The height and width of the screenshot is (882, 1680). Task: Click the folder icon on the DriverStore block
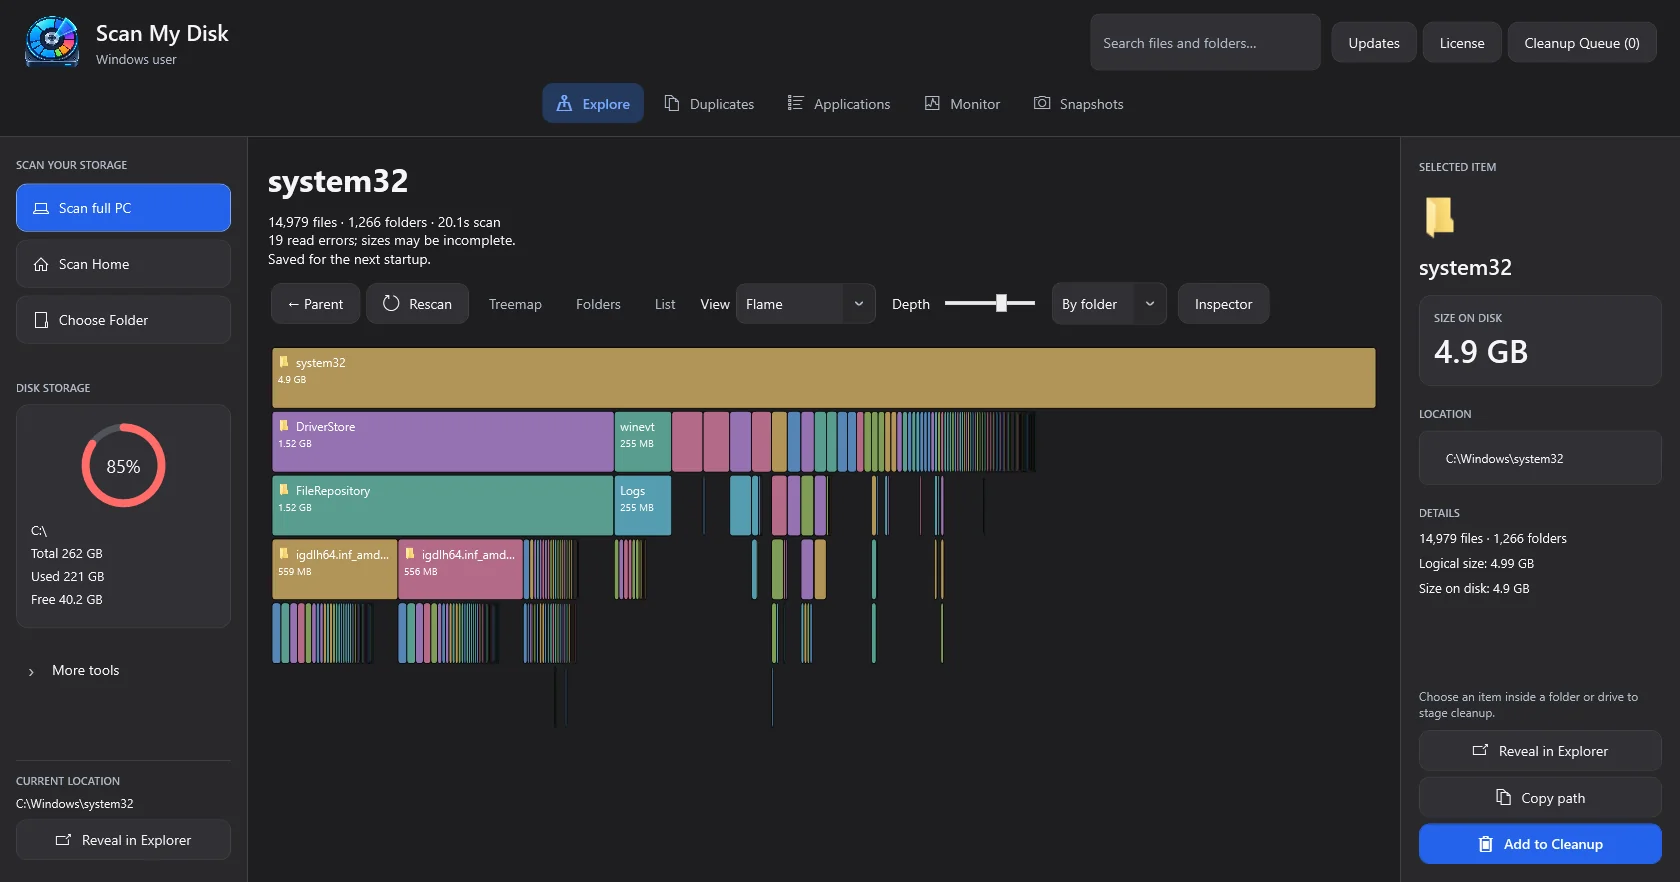click(x=284, y=426)
